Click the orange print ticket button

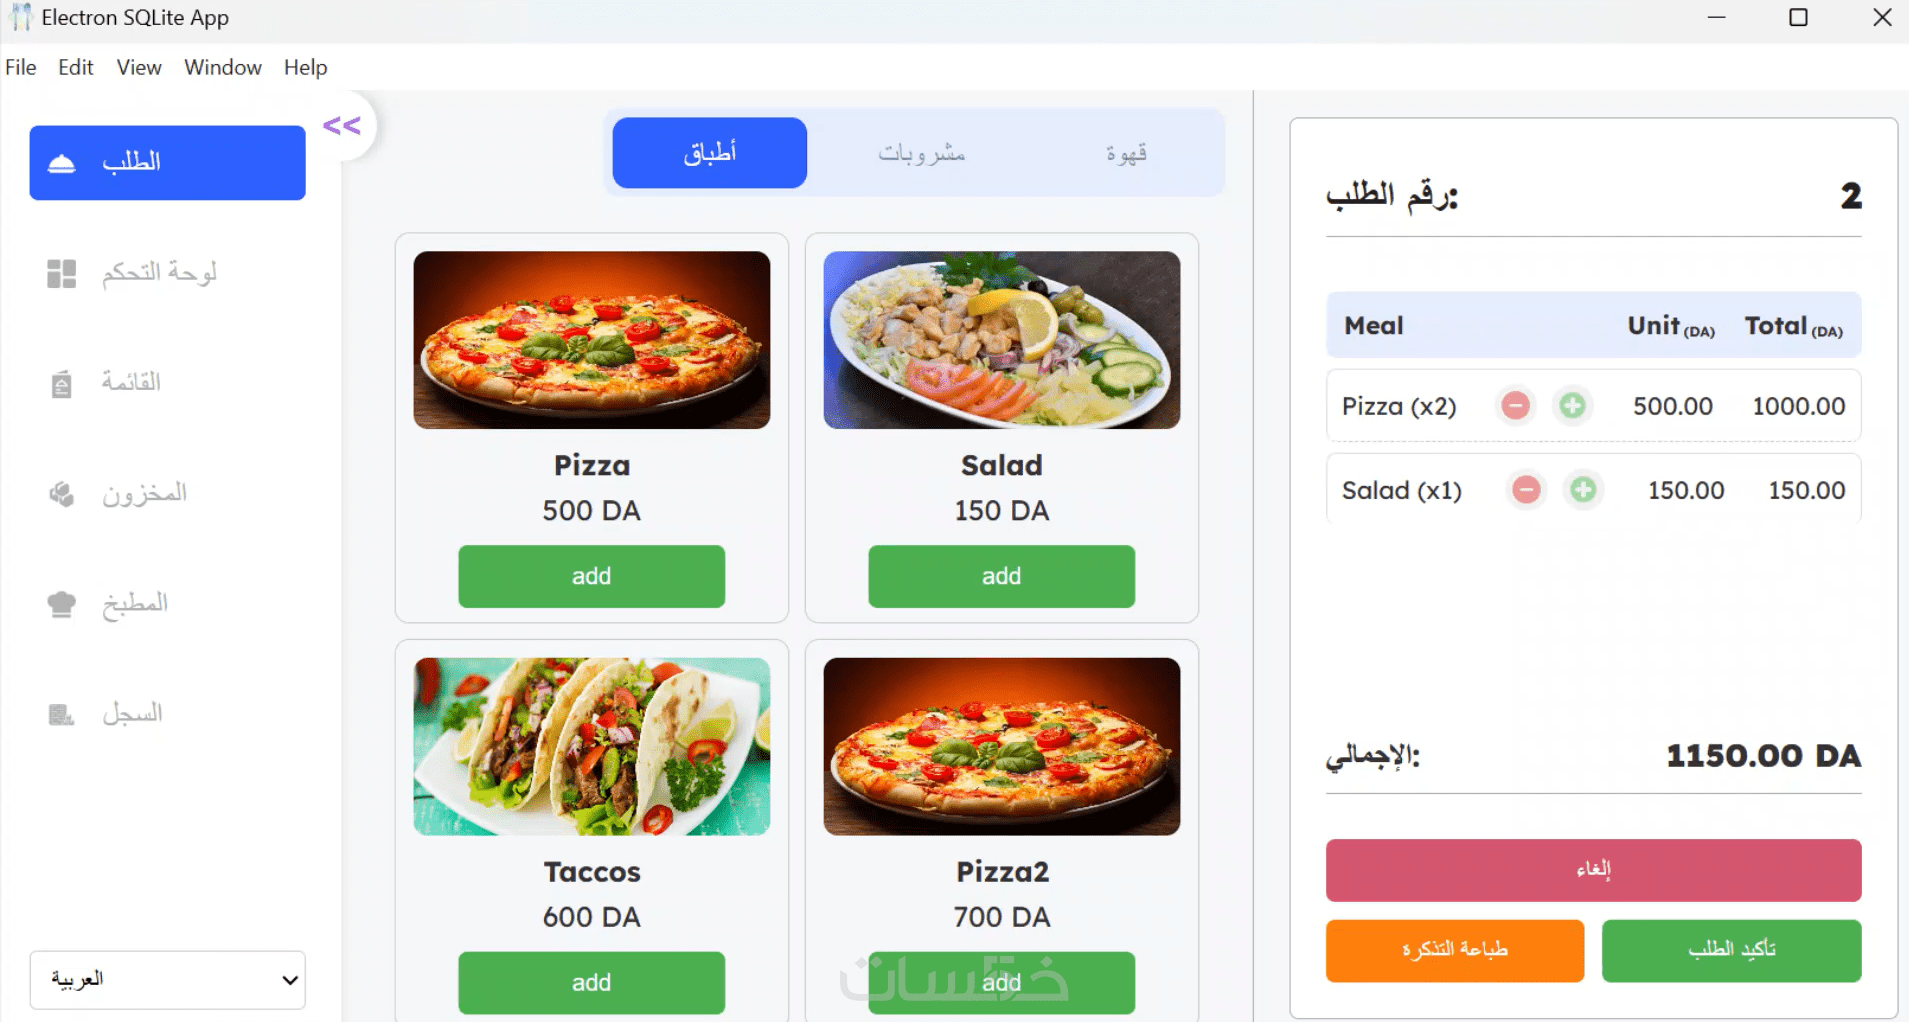[x=1455, y=950]
